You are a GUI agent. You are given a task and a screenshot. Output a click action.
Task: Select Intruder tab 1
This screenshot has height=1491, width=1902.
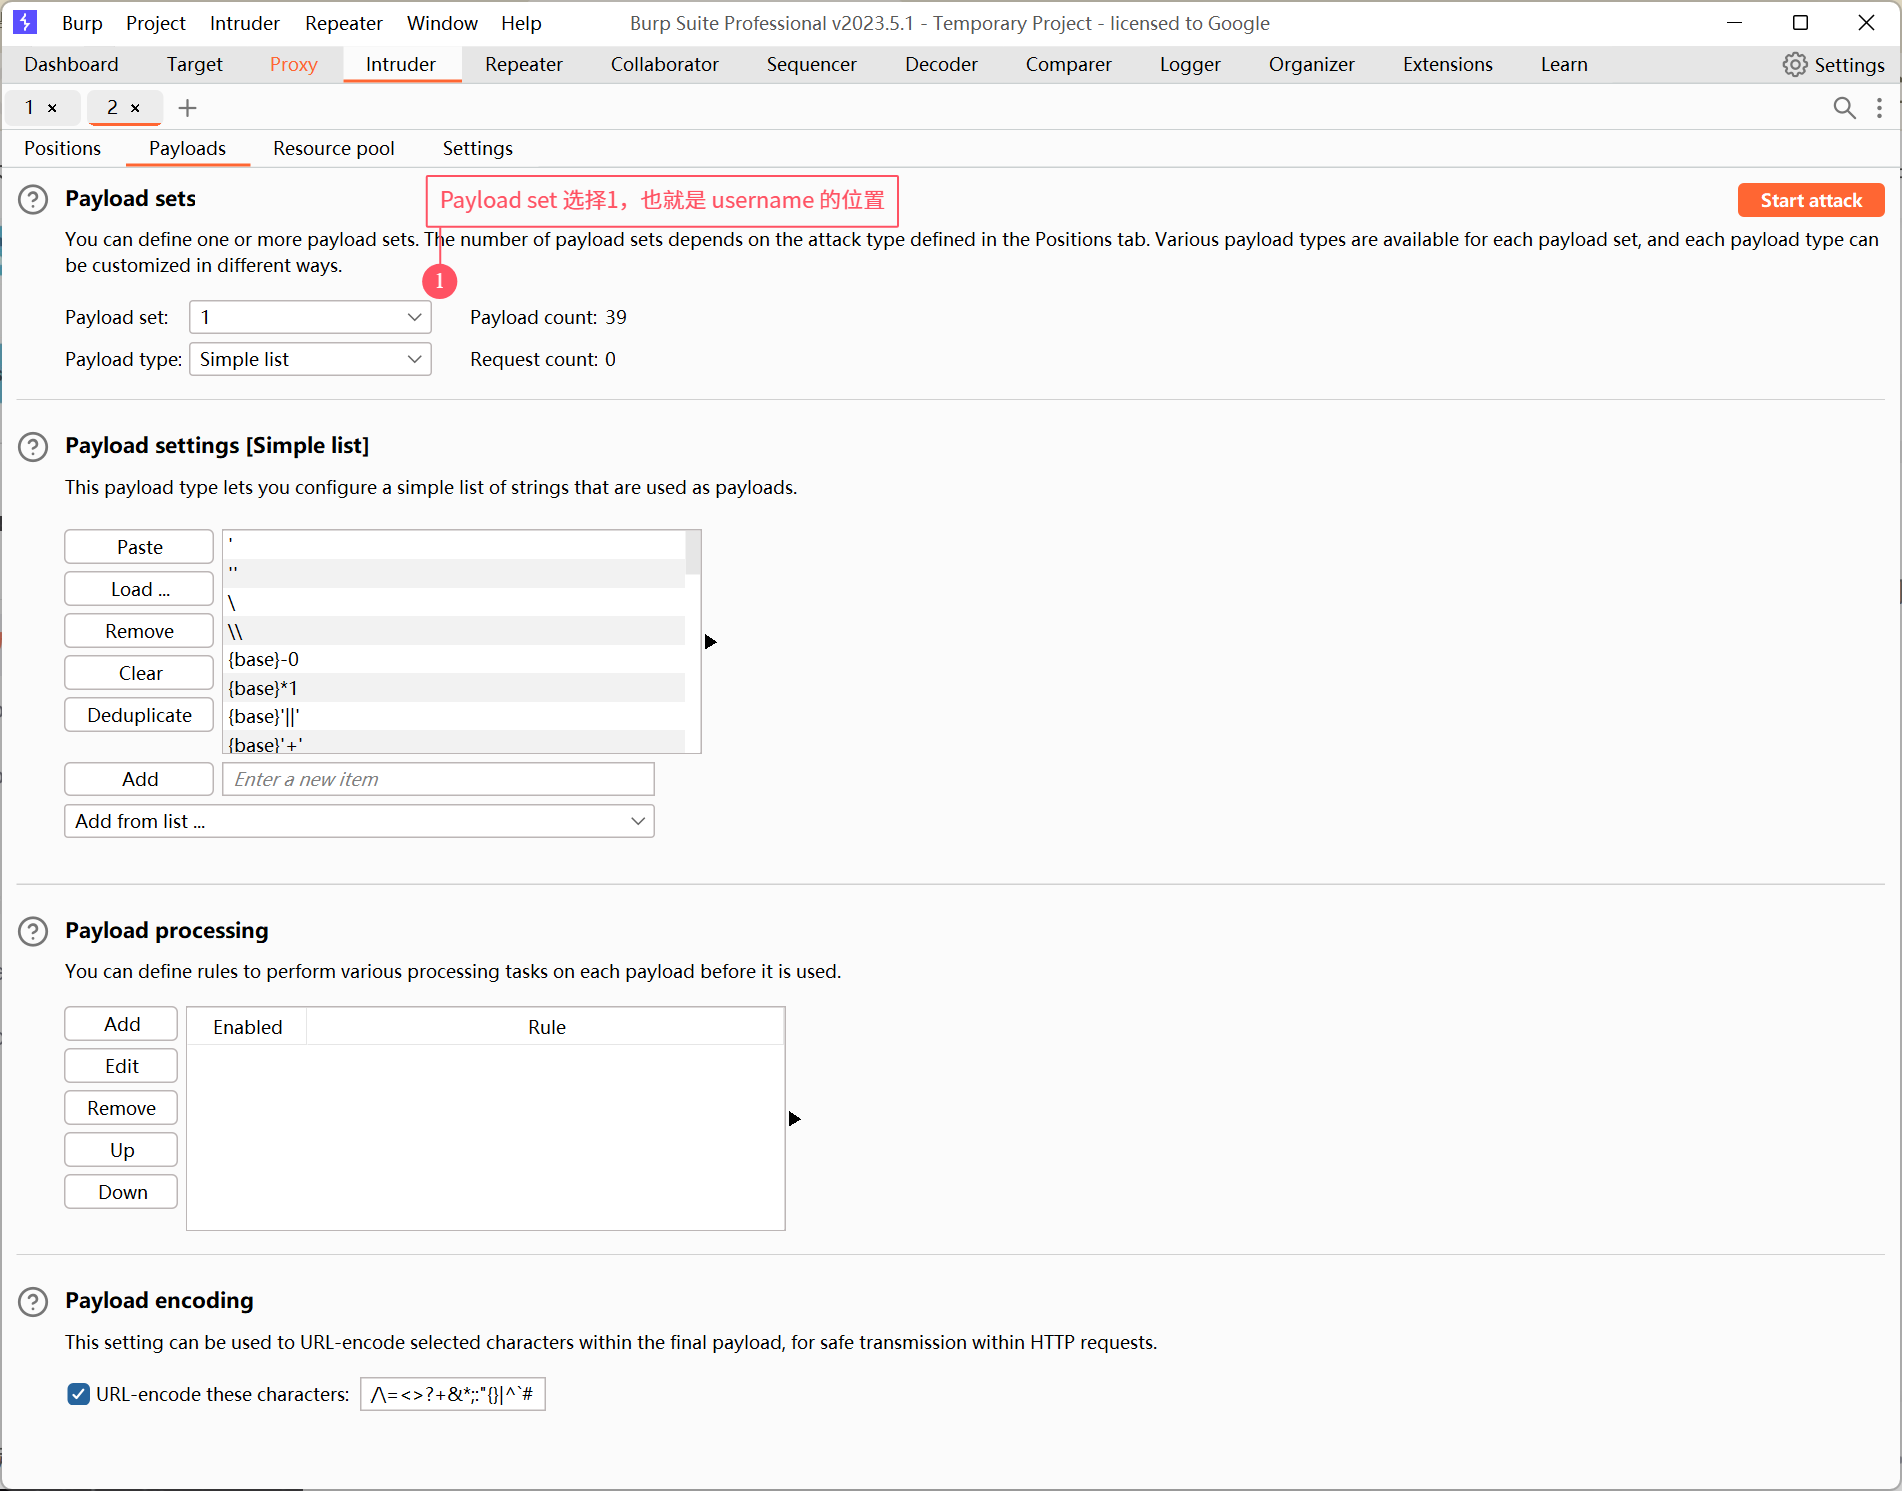30,108
